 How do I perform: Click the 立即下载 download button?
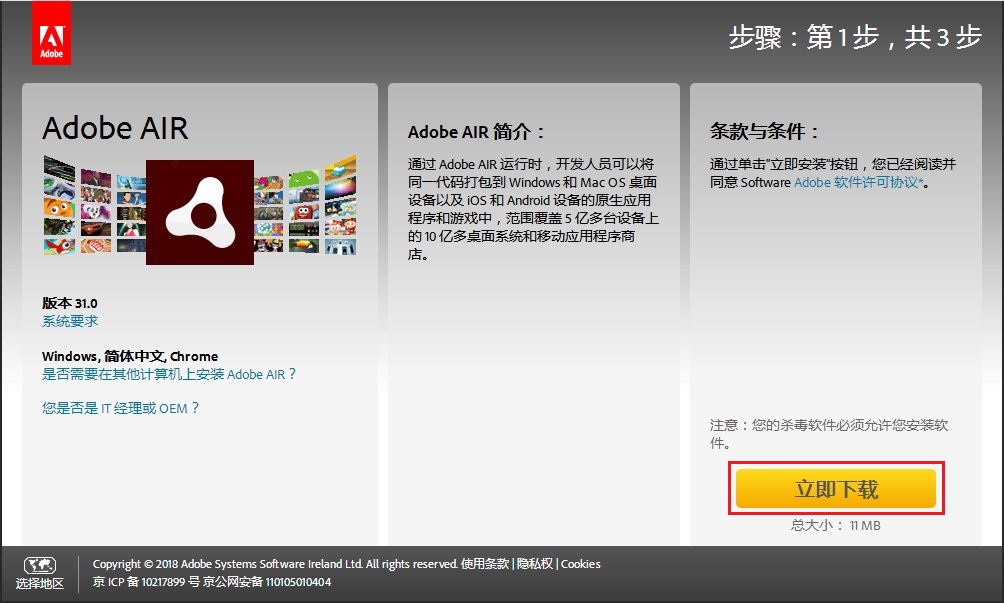coord(836,488)
